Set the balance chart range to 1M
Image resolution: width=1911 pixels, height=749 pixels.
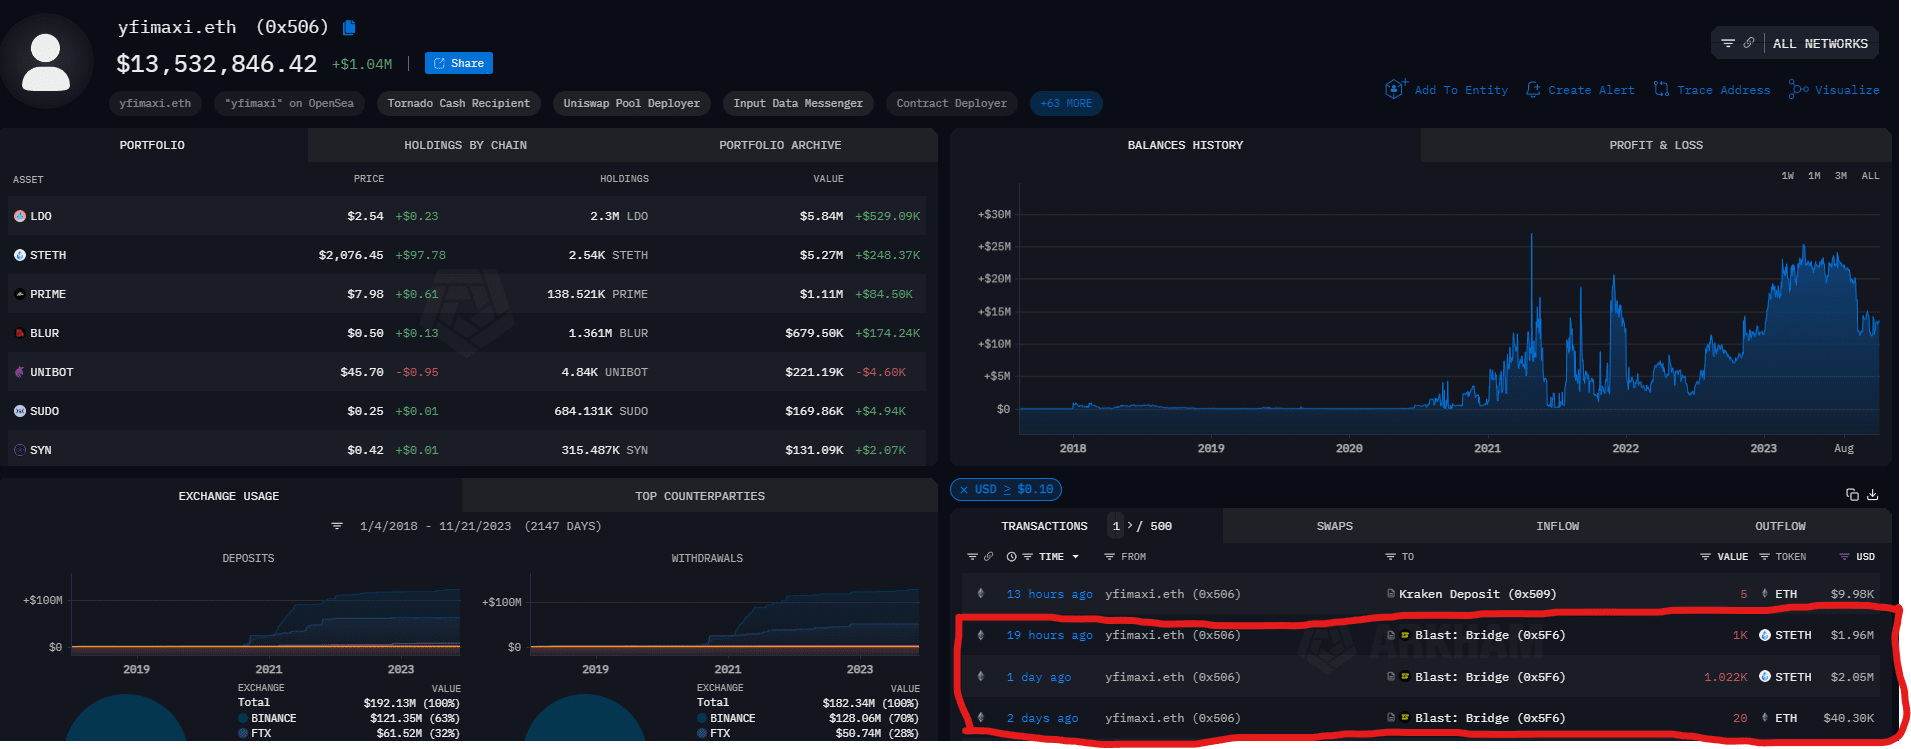point(1814,176)
